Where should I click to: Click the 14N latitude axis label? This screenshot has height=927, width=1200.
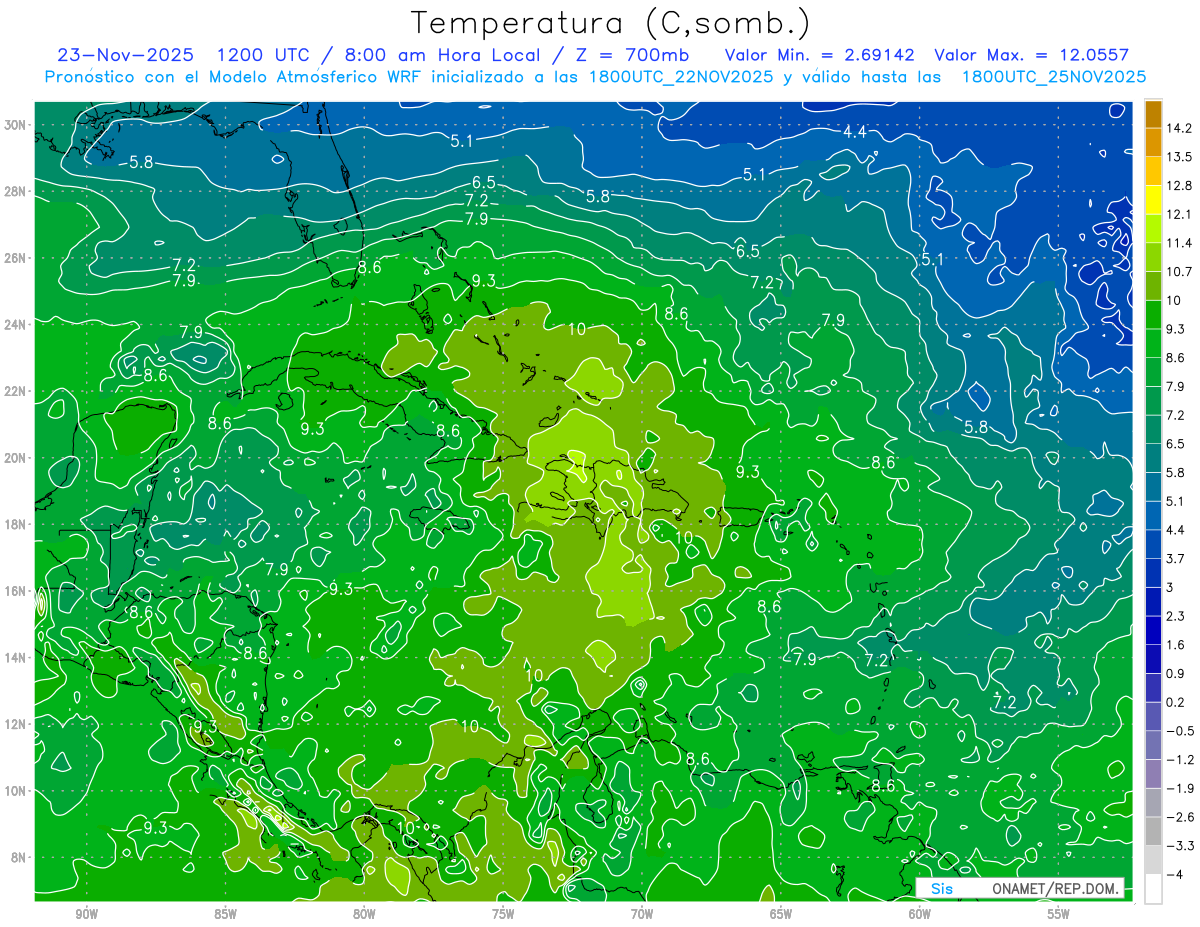tap(15, 657)
